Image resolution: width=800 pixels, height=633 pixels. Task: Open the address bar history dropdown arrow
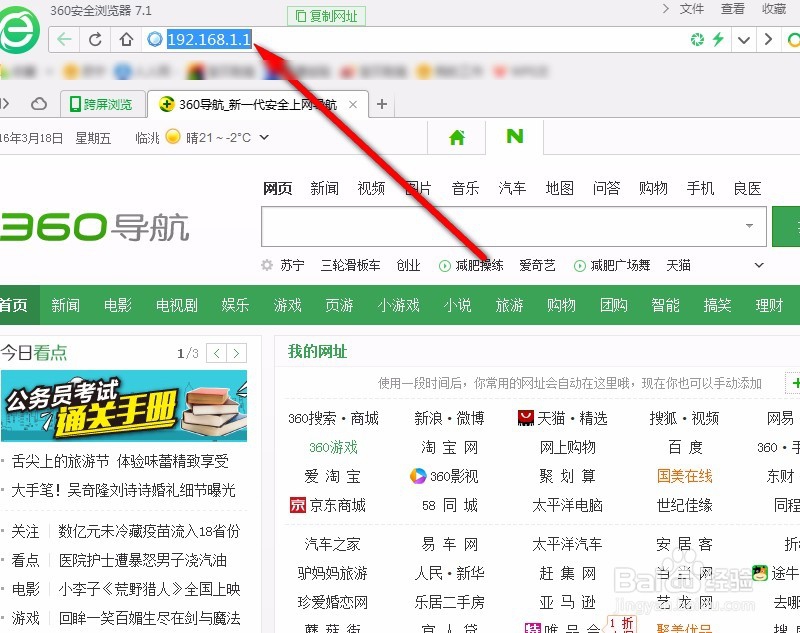tap(743, 40)
